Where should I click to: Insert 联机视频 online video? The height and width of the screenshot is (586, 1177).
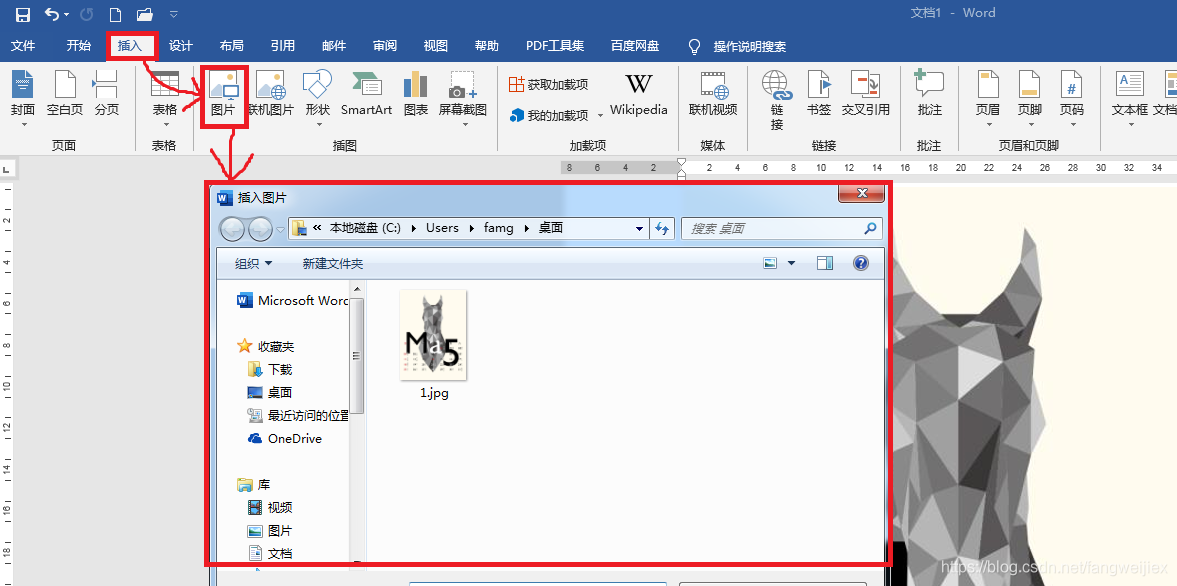click(x=713, y=95)
